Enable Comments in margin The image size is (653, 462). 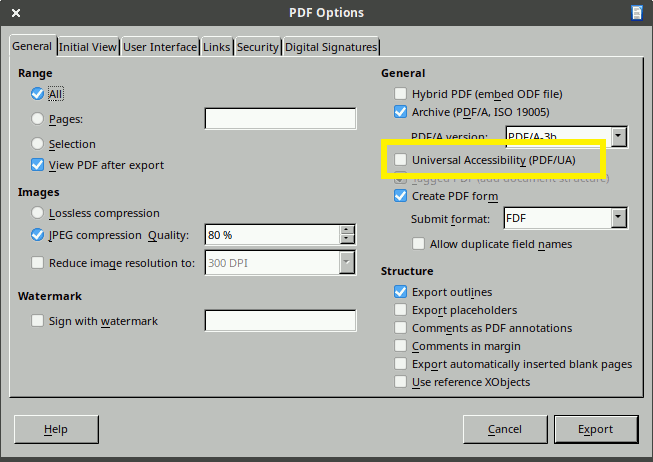(401, 346)
